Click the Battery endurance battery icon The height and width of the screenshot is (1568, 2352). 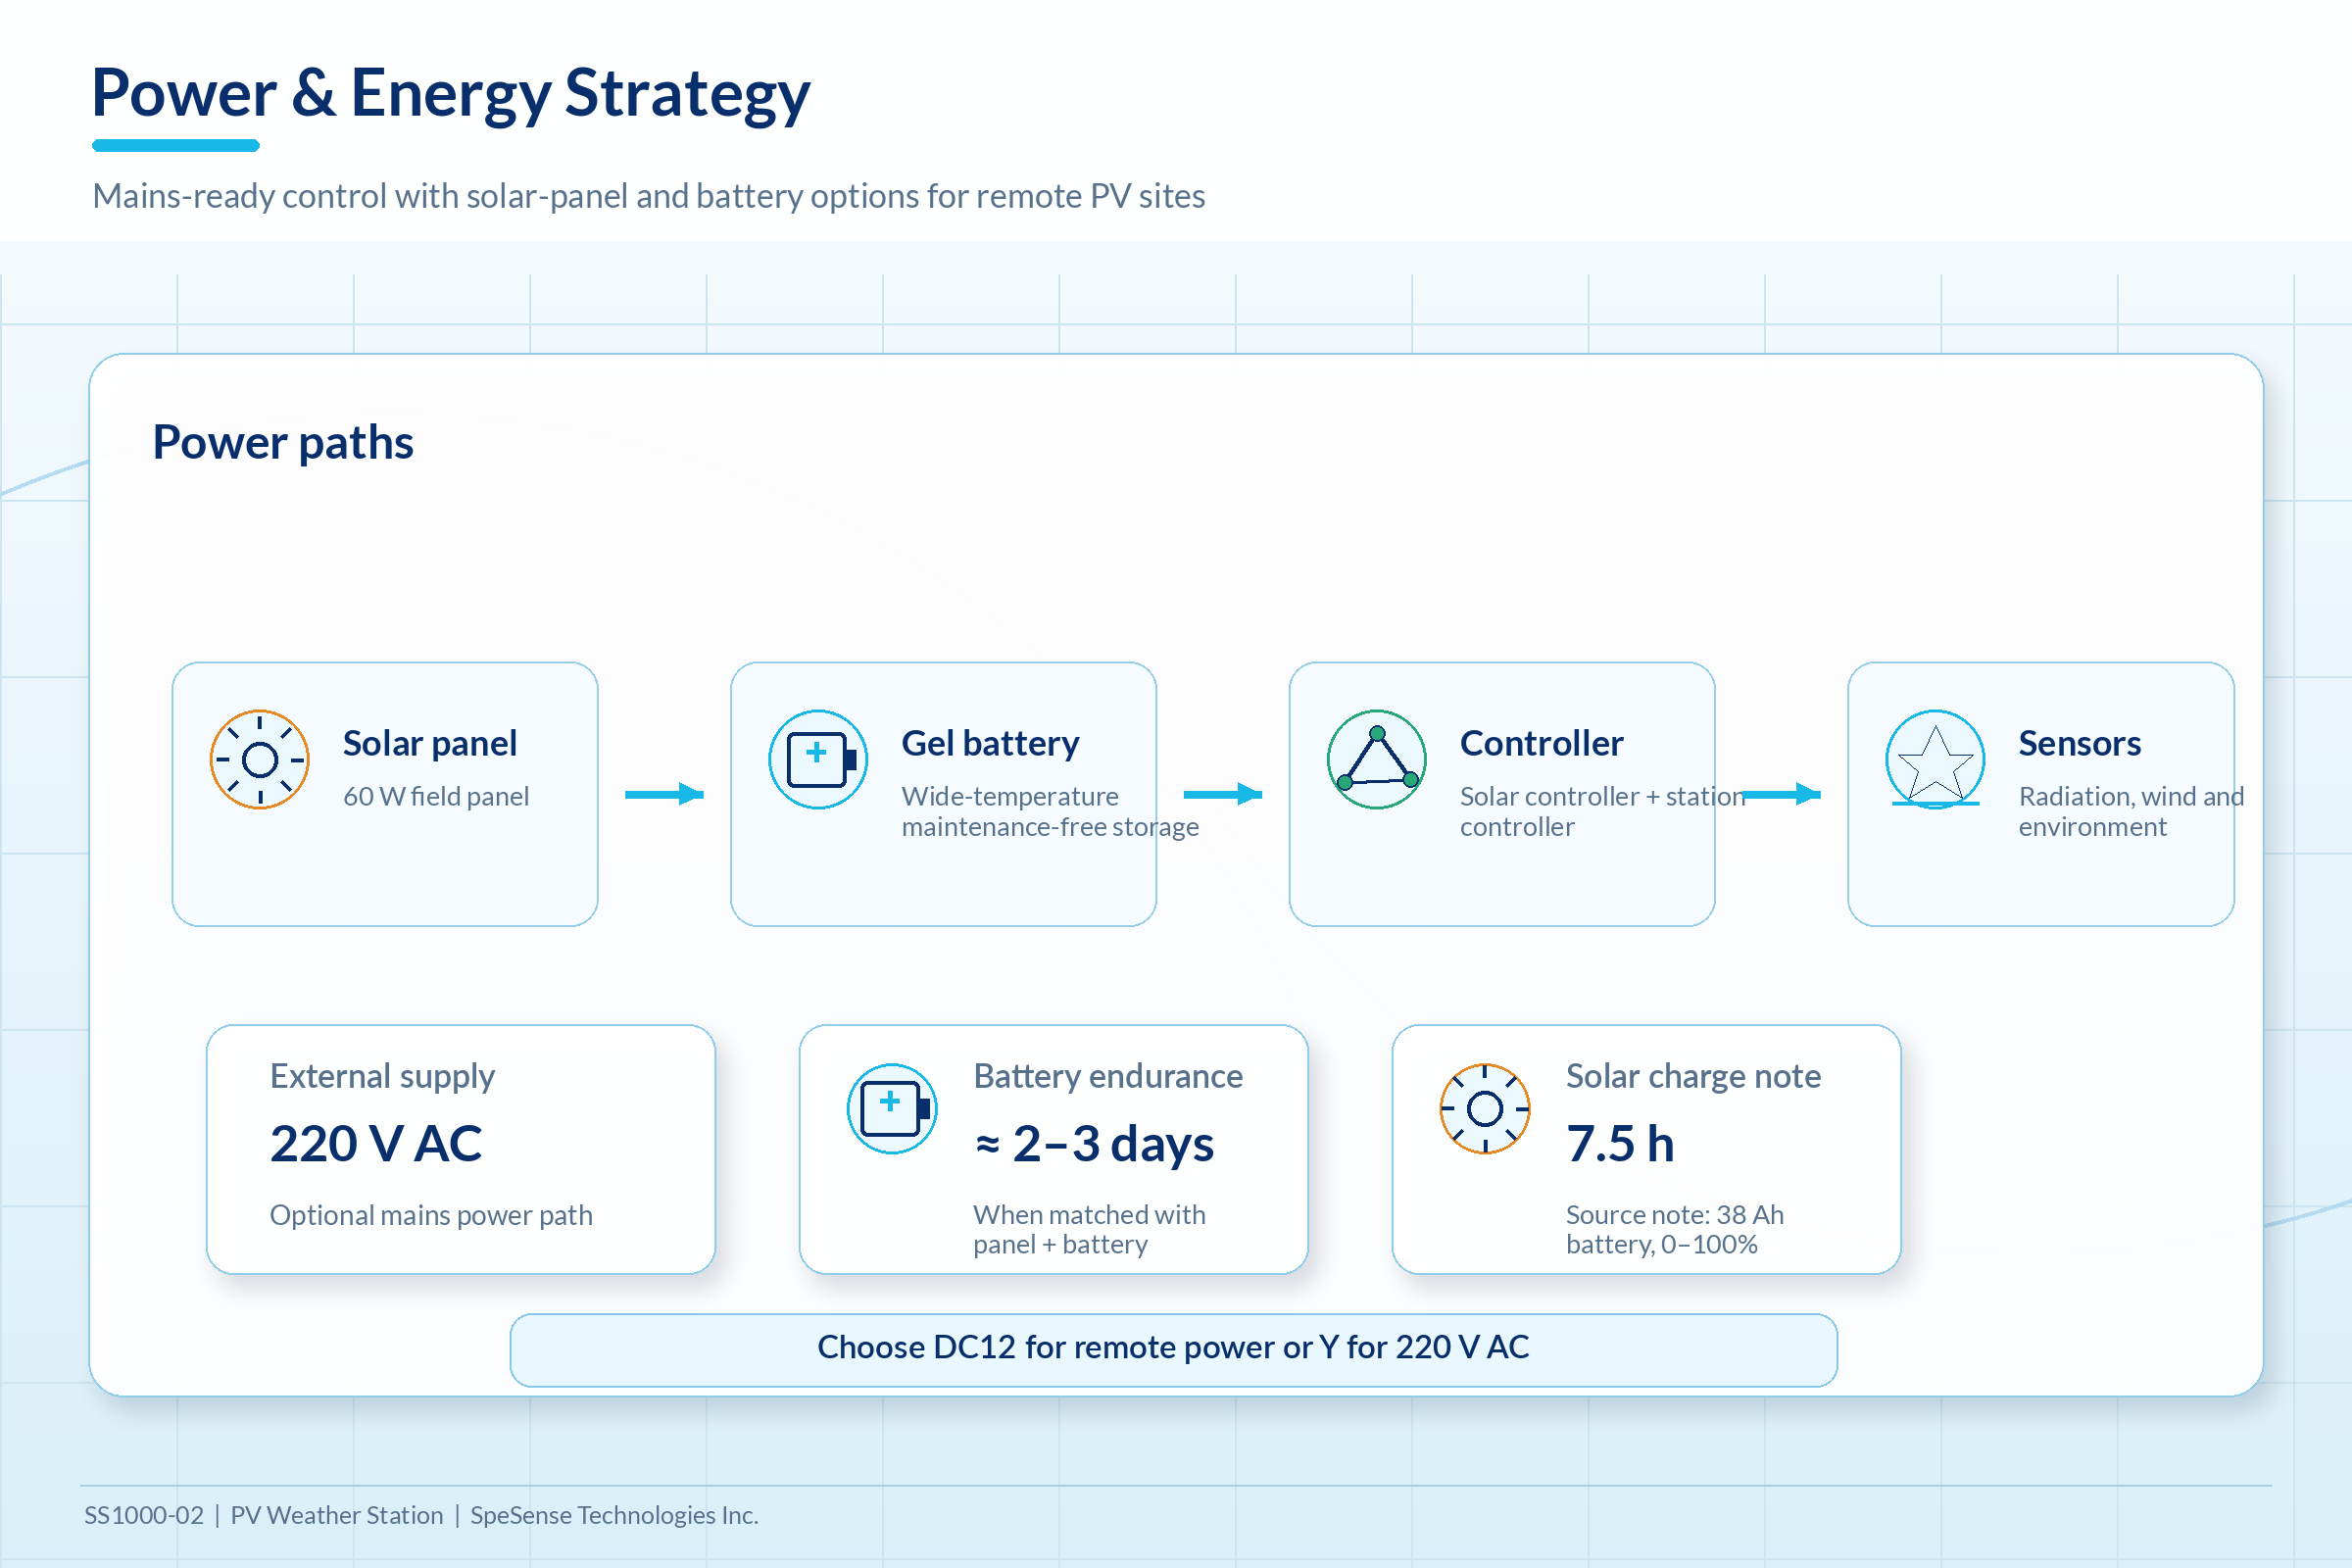[x=892, y=1108]
